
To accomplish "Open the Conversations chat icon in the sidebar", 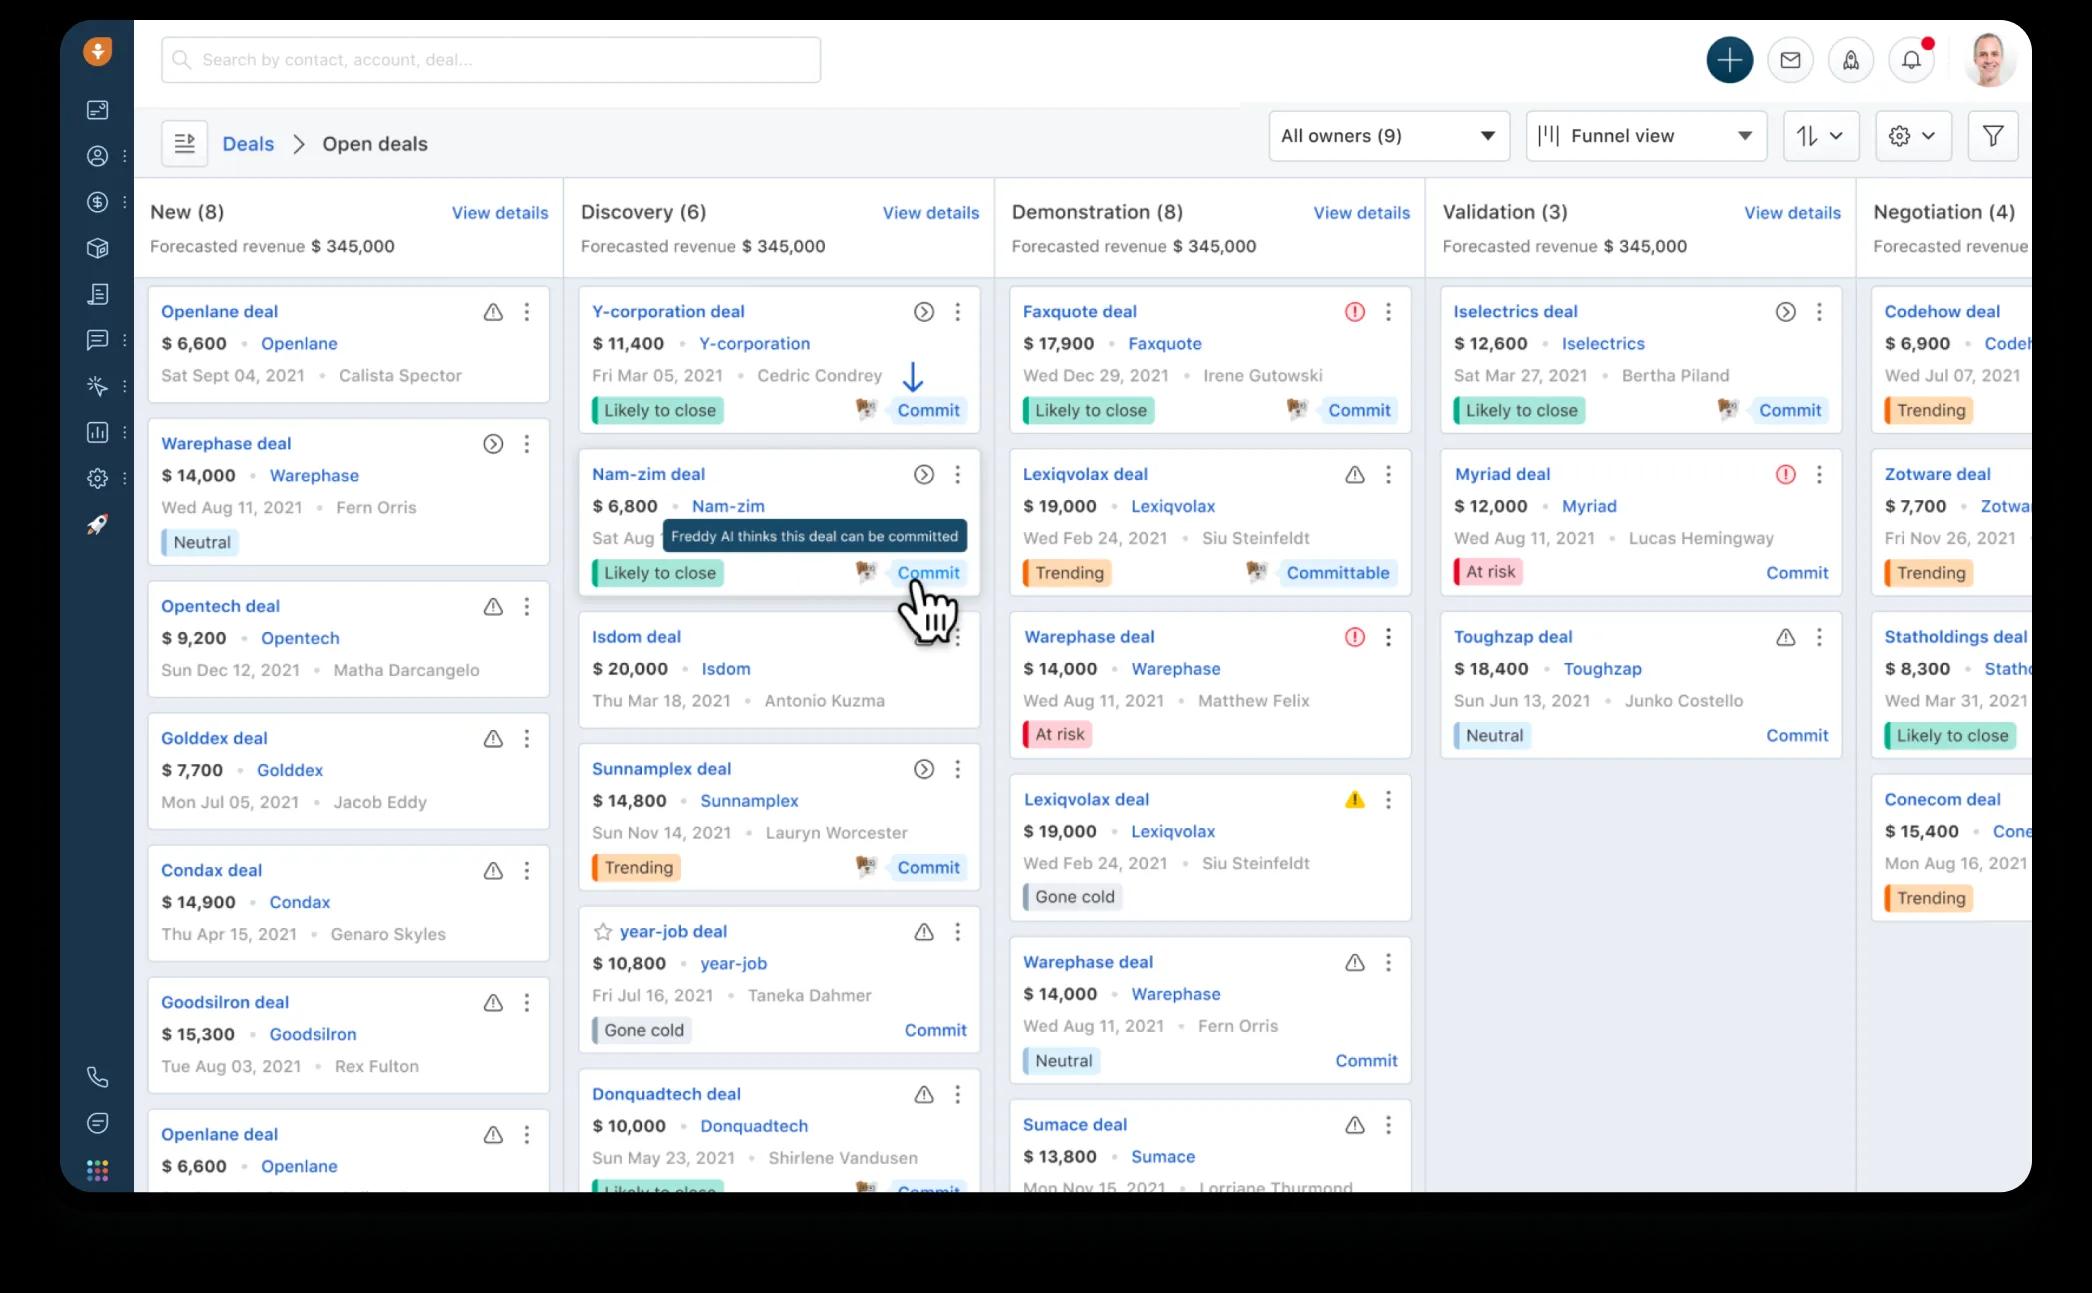I will 97,340.
